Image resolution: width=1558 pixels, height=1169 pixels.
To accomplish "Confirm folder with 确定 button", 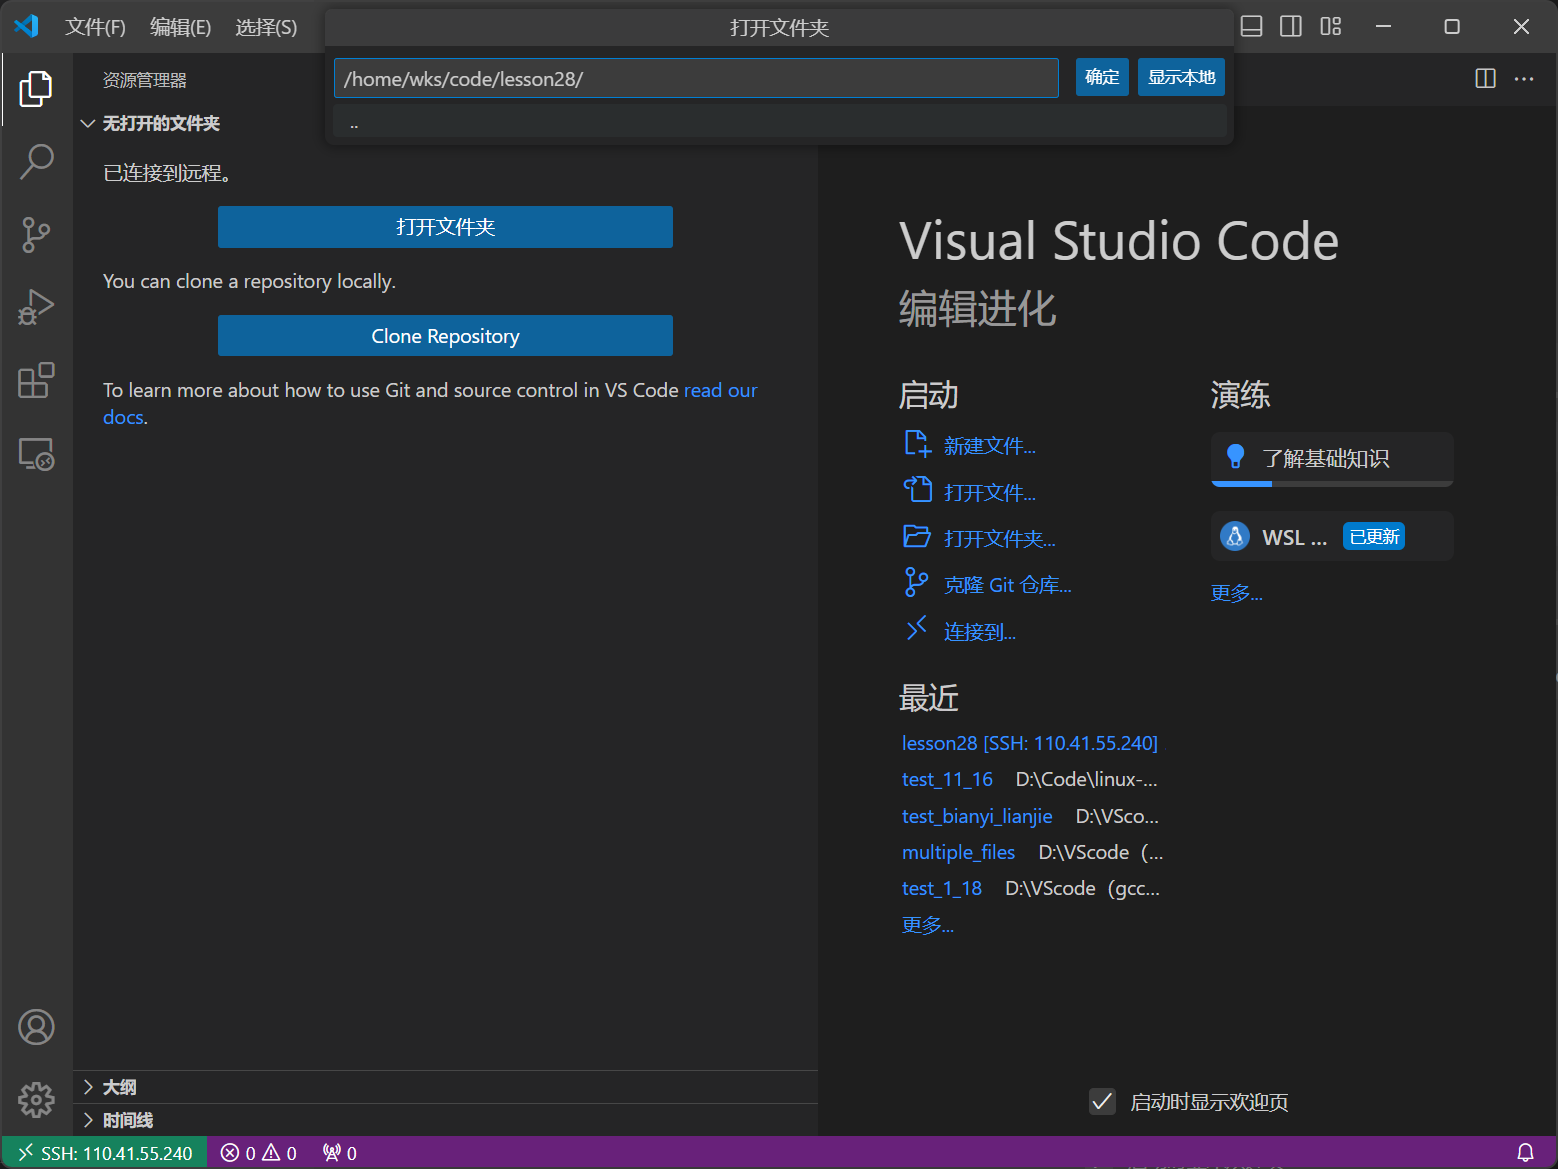I will (x=1101, y=77).
